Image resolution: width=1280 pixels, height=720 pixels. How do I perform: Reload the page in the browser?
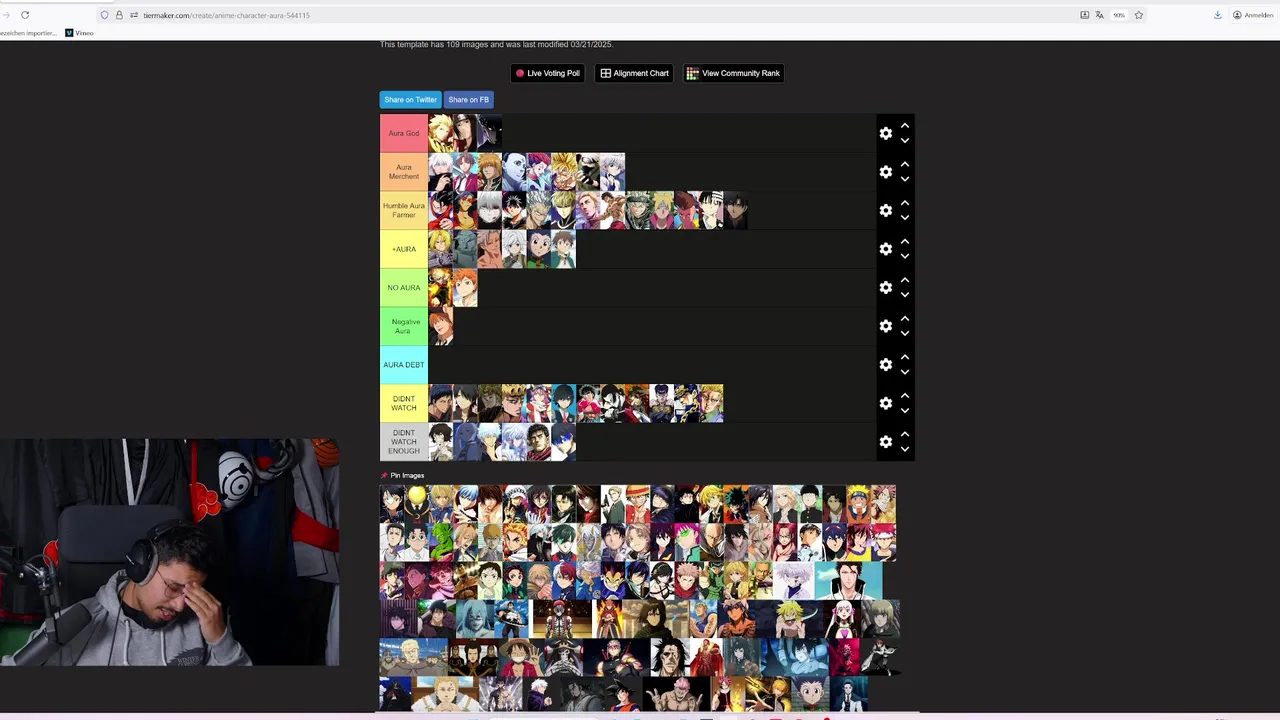[x=25, y=15]
